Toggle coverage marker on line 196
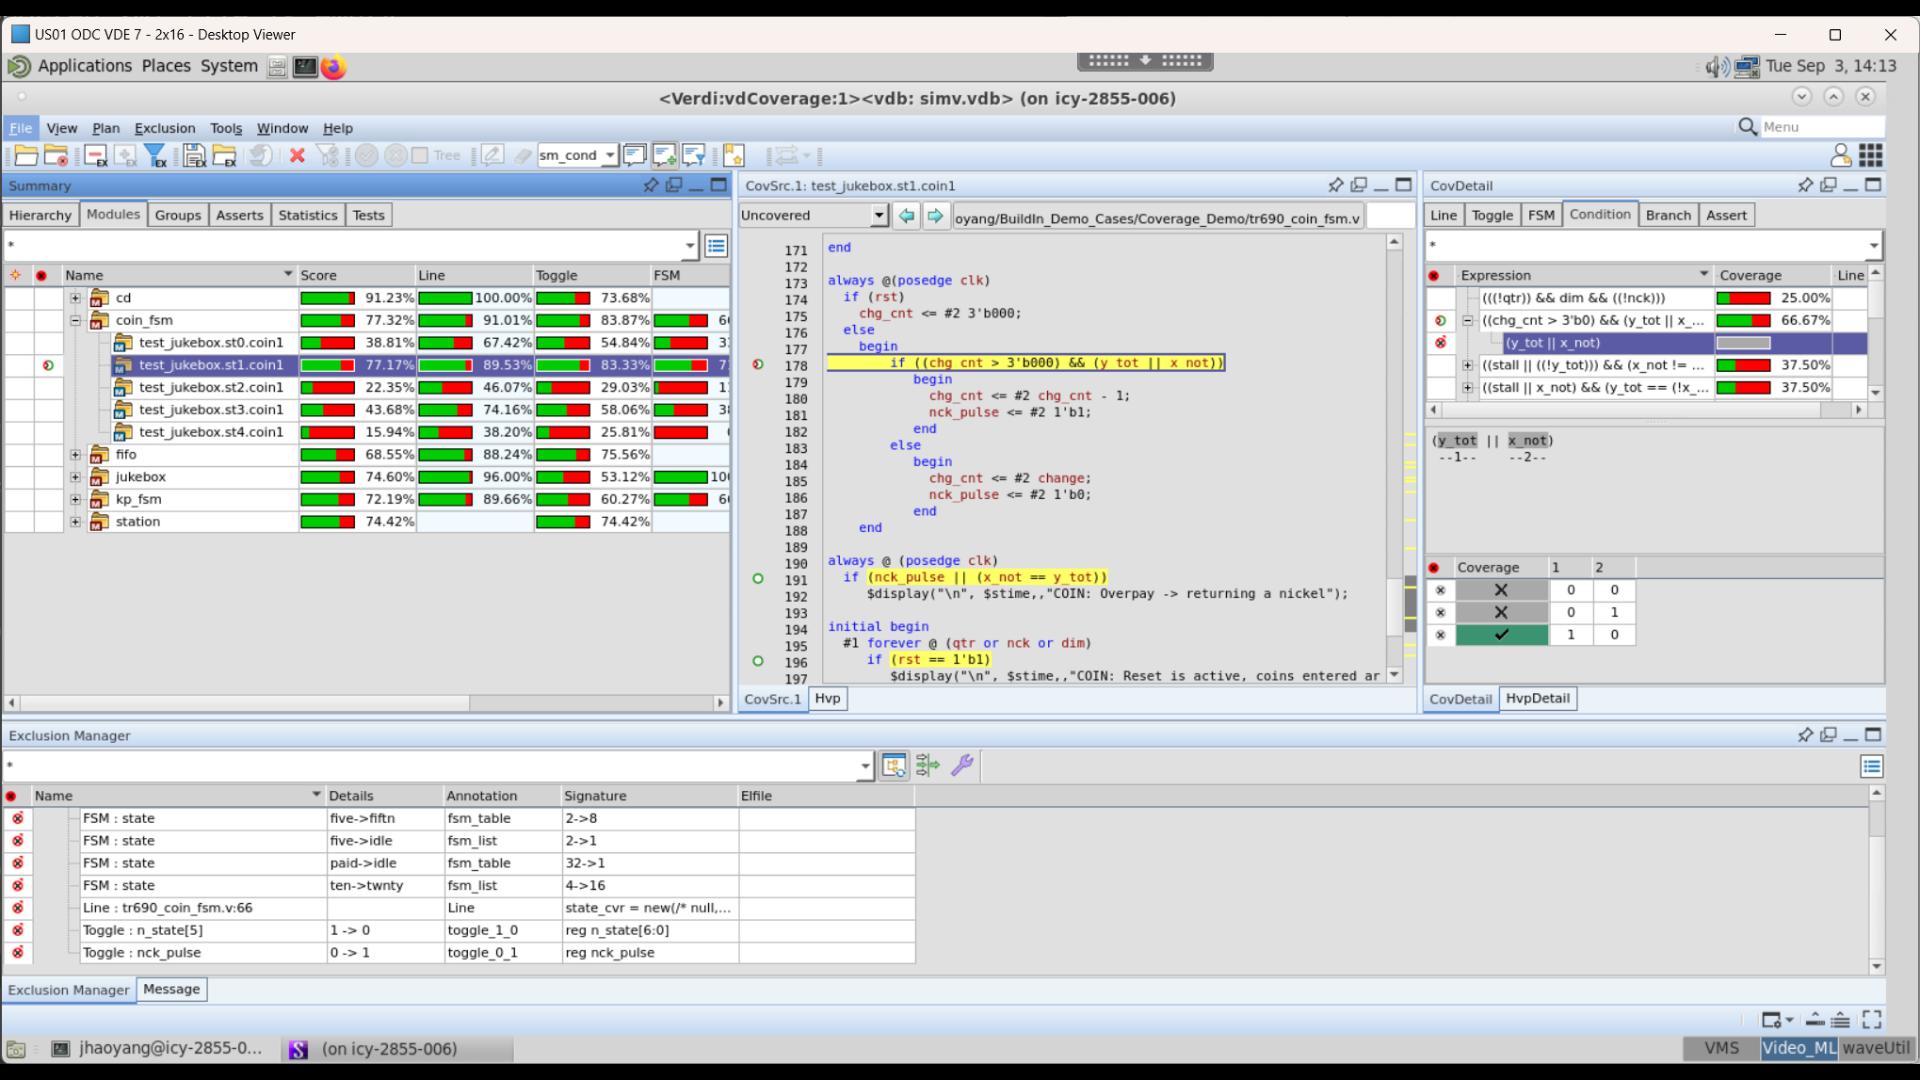This screenshot has width=1920, height=1080. pyautogui.click(x=758, y=661)
